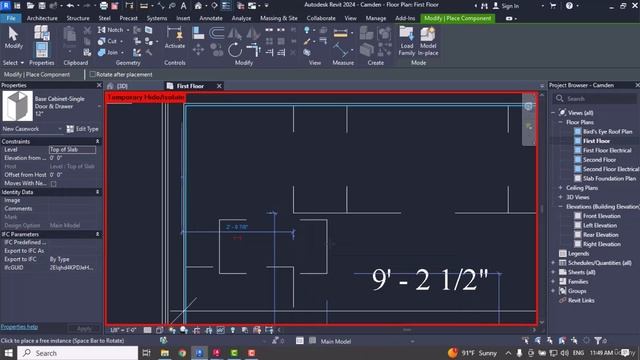Toggle the Detail Level icon in view bar
This screenshot has height=360, width=640.
click(x=147, y=330)
